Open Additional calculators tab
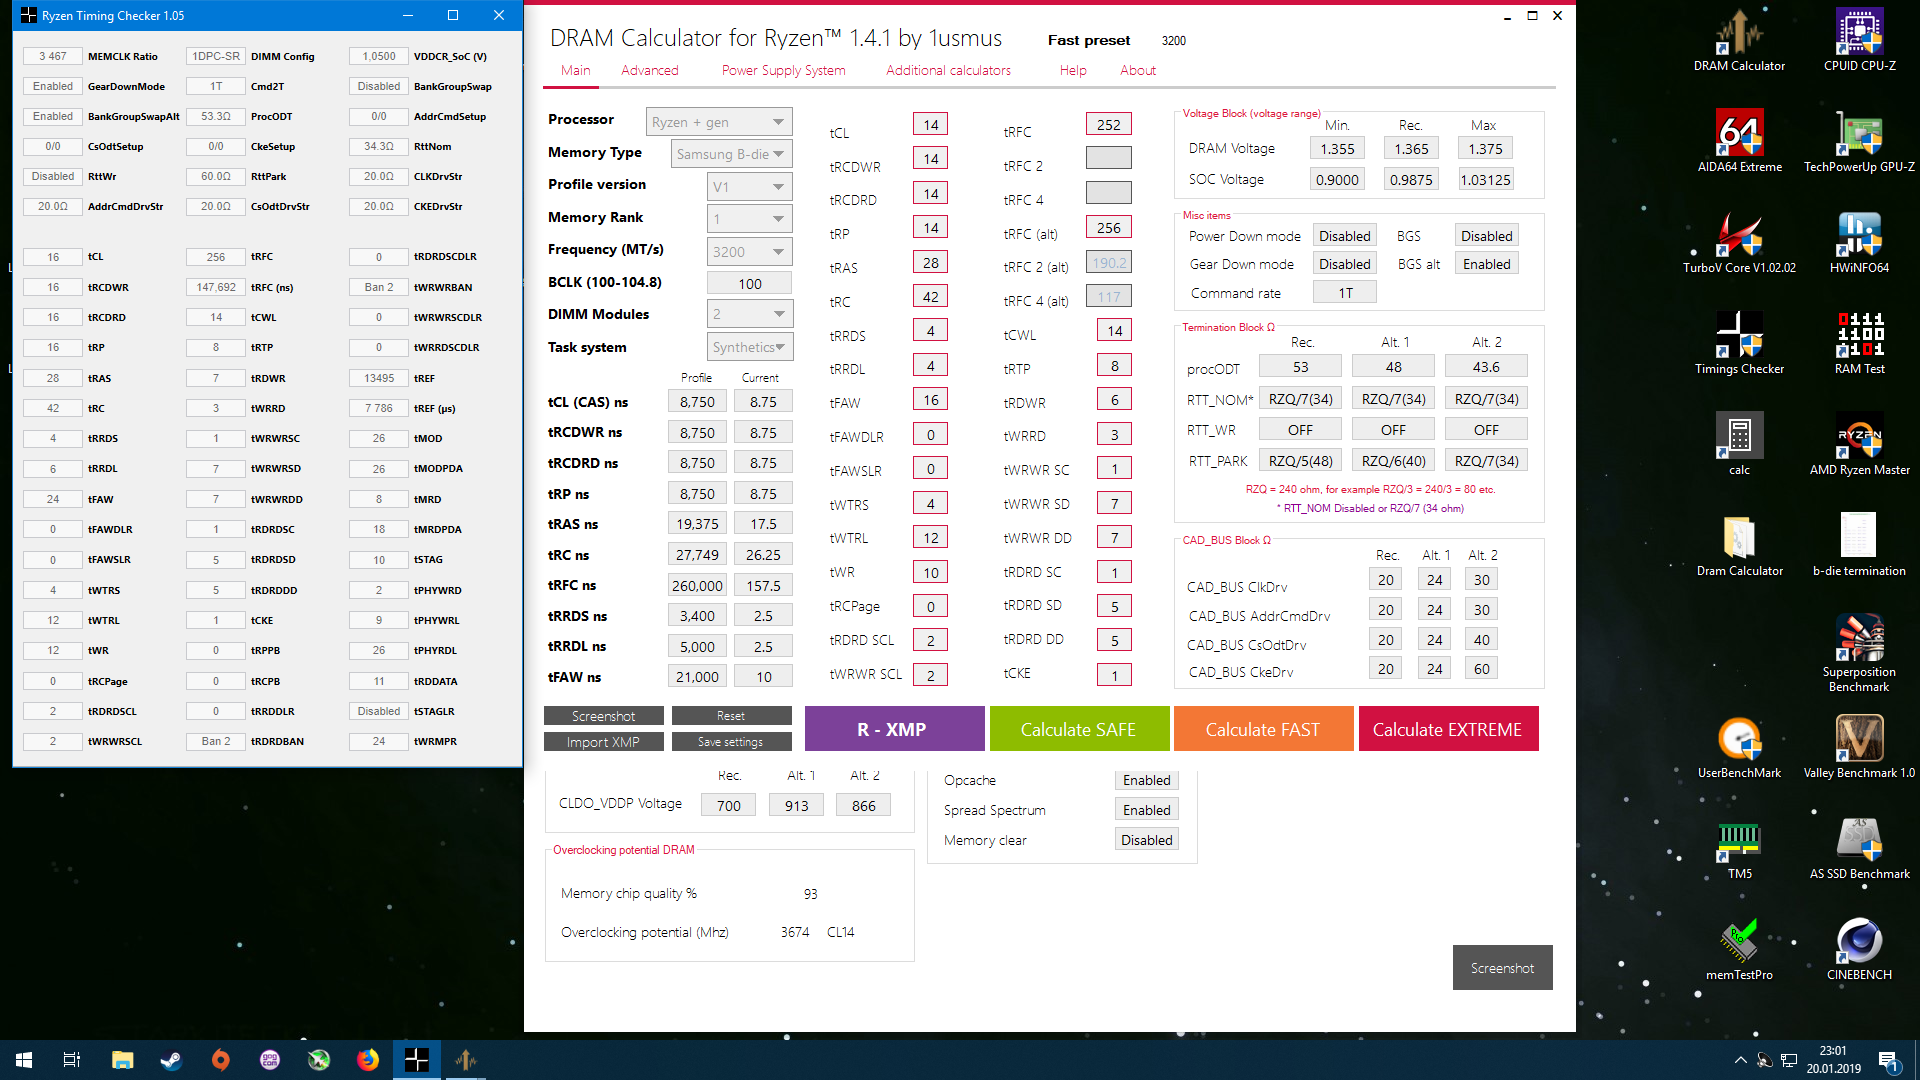The width and height of the screenshot is (1920, 1080). [x=948, y=70]
